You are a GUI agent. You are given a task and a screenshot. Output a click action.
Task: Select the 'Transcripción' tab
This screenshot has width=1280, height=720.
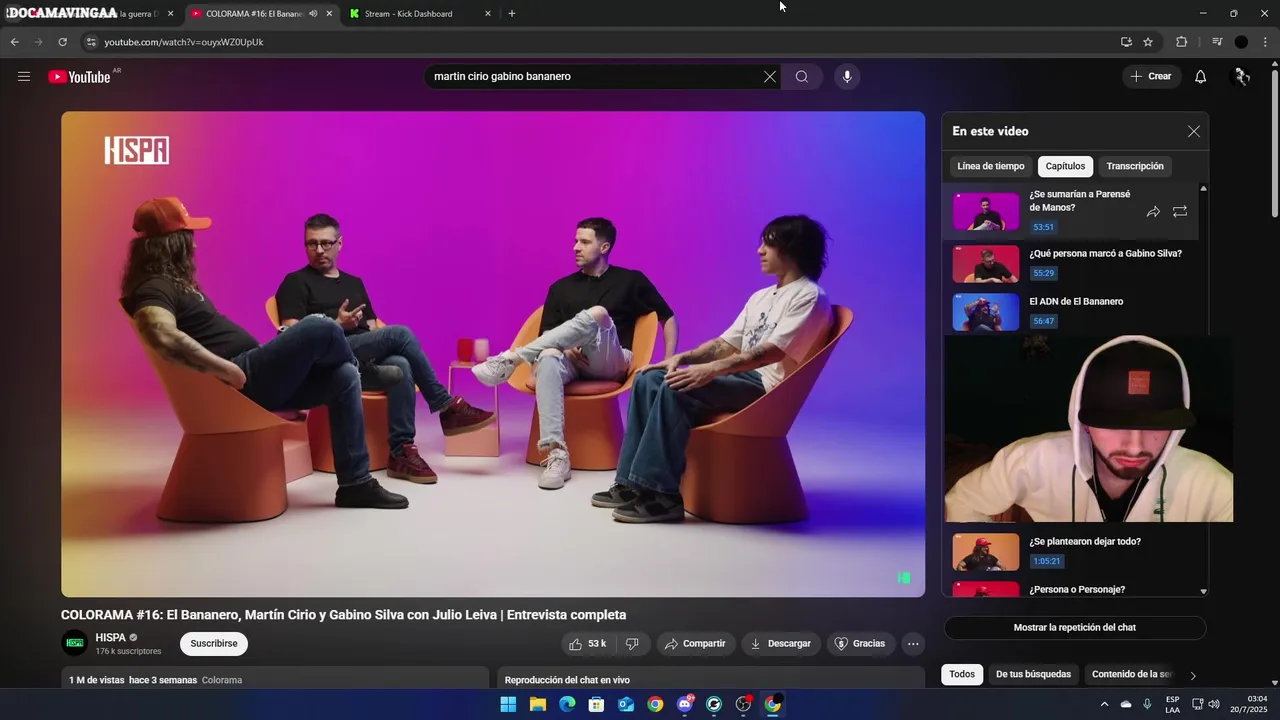[1135, 167]
